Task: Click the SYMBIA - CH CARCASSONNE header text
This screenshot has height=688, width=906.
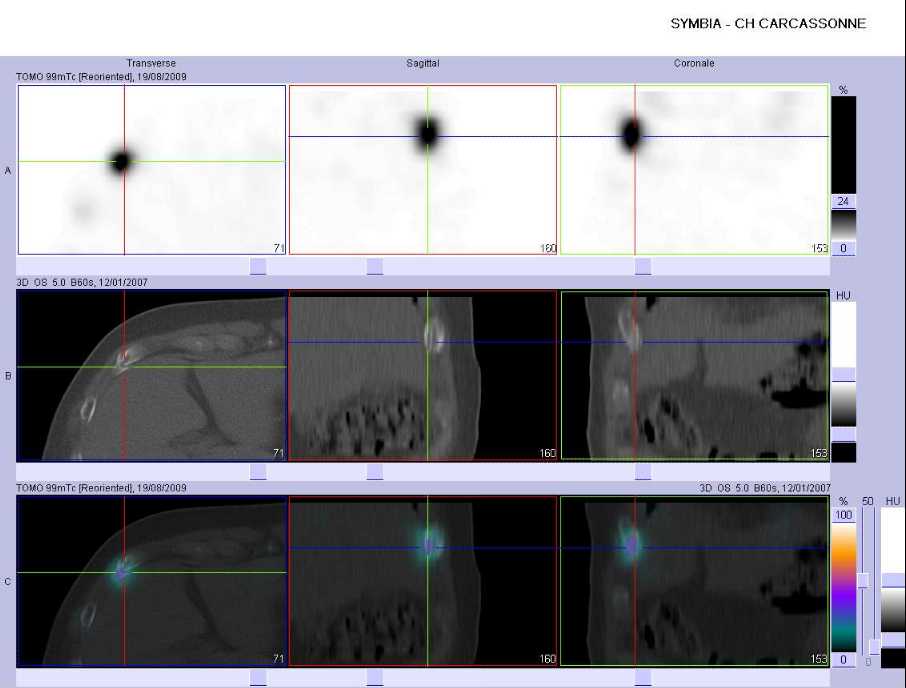Action: point(768,24)
